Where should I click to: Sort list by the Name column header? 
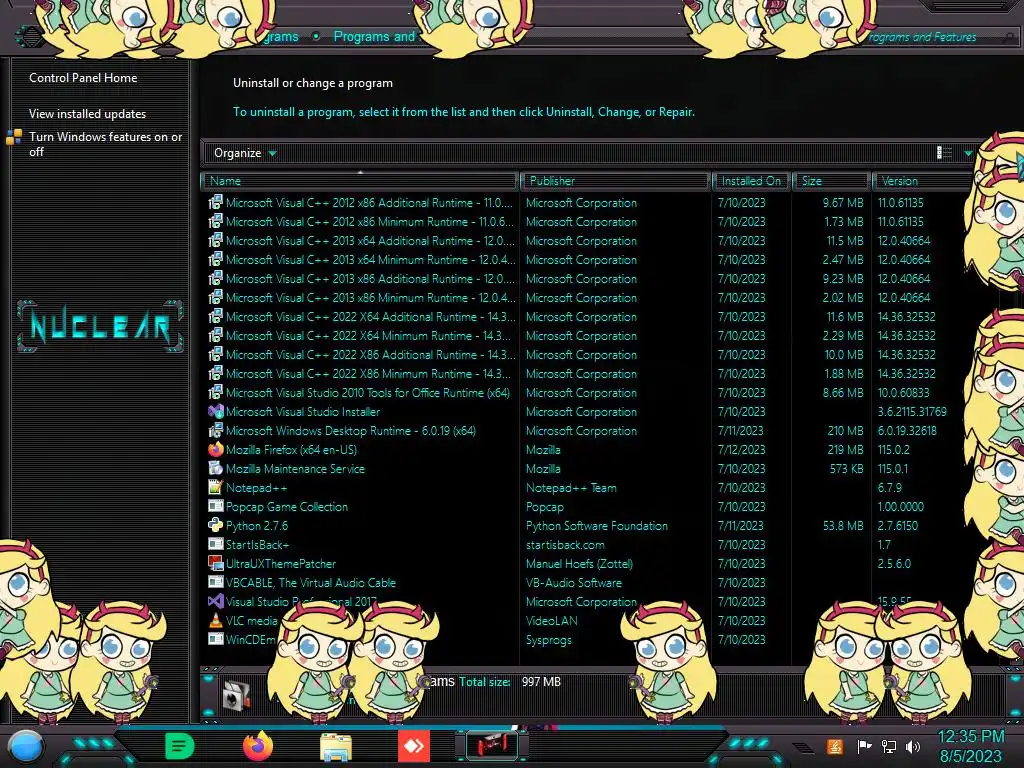360,181
